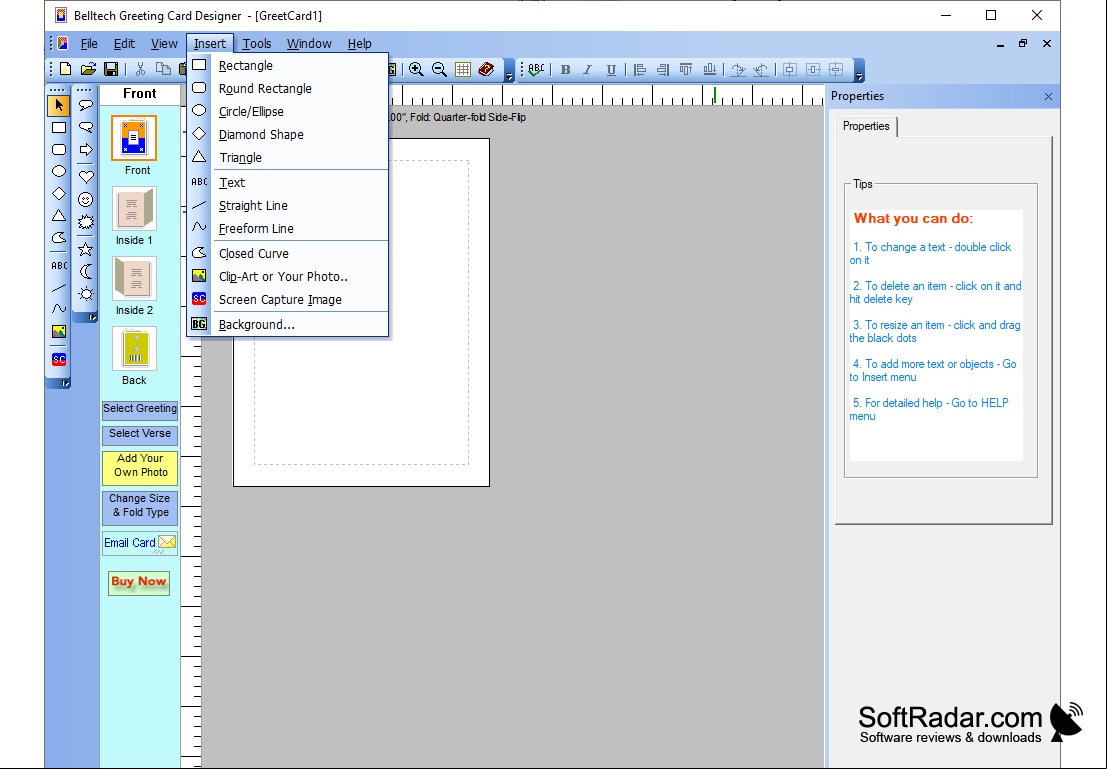Toggle Italic formatting
Screen dimensions: 1107x769
click(x=587, y=69)
